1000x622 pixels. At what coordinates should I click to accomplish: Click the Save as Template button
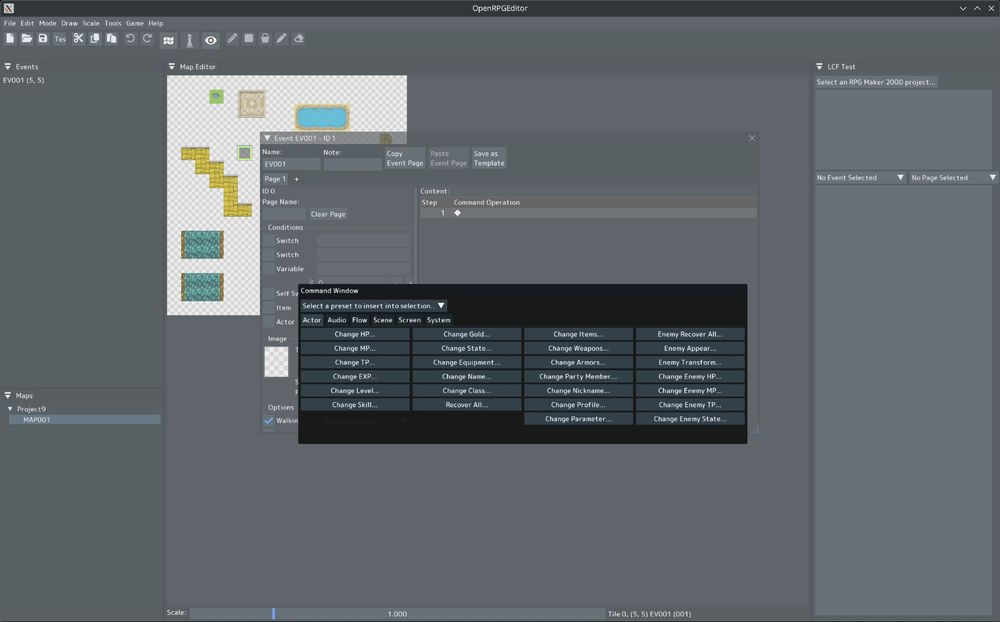pyautogui.click(x=489, y=158)
